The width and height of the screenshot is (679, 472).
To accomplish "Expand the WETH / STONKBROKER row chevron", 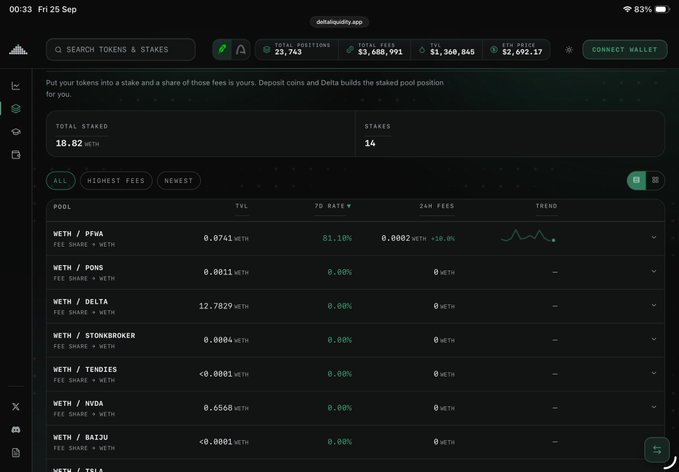I will [x=654, y=339].
